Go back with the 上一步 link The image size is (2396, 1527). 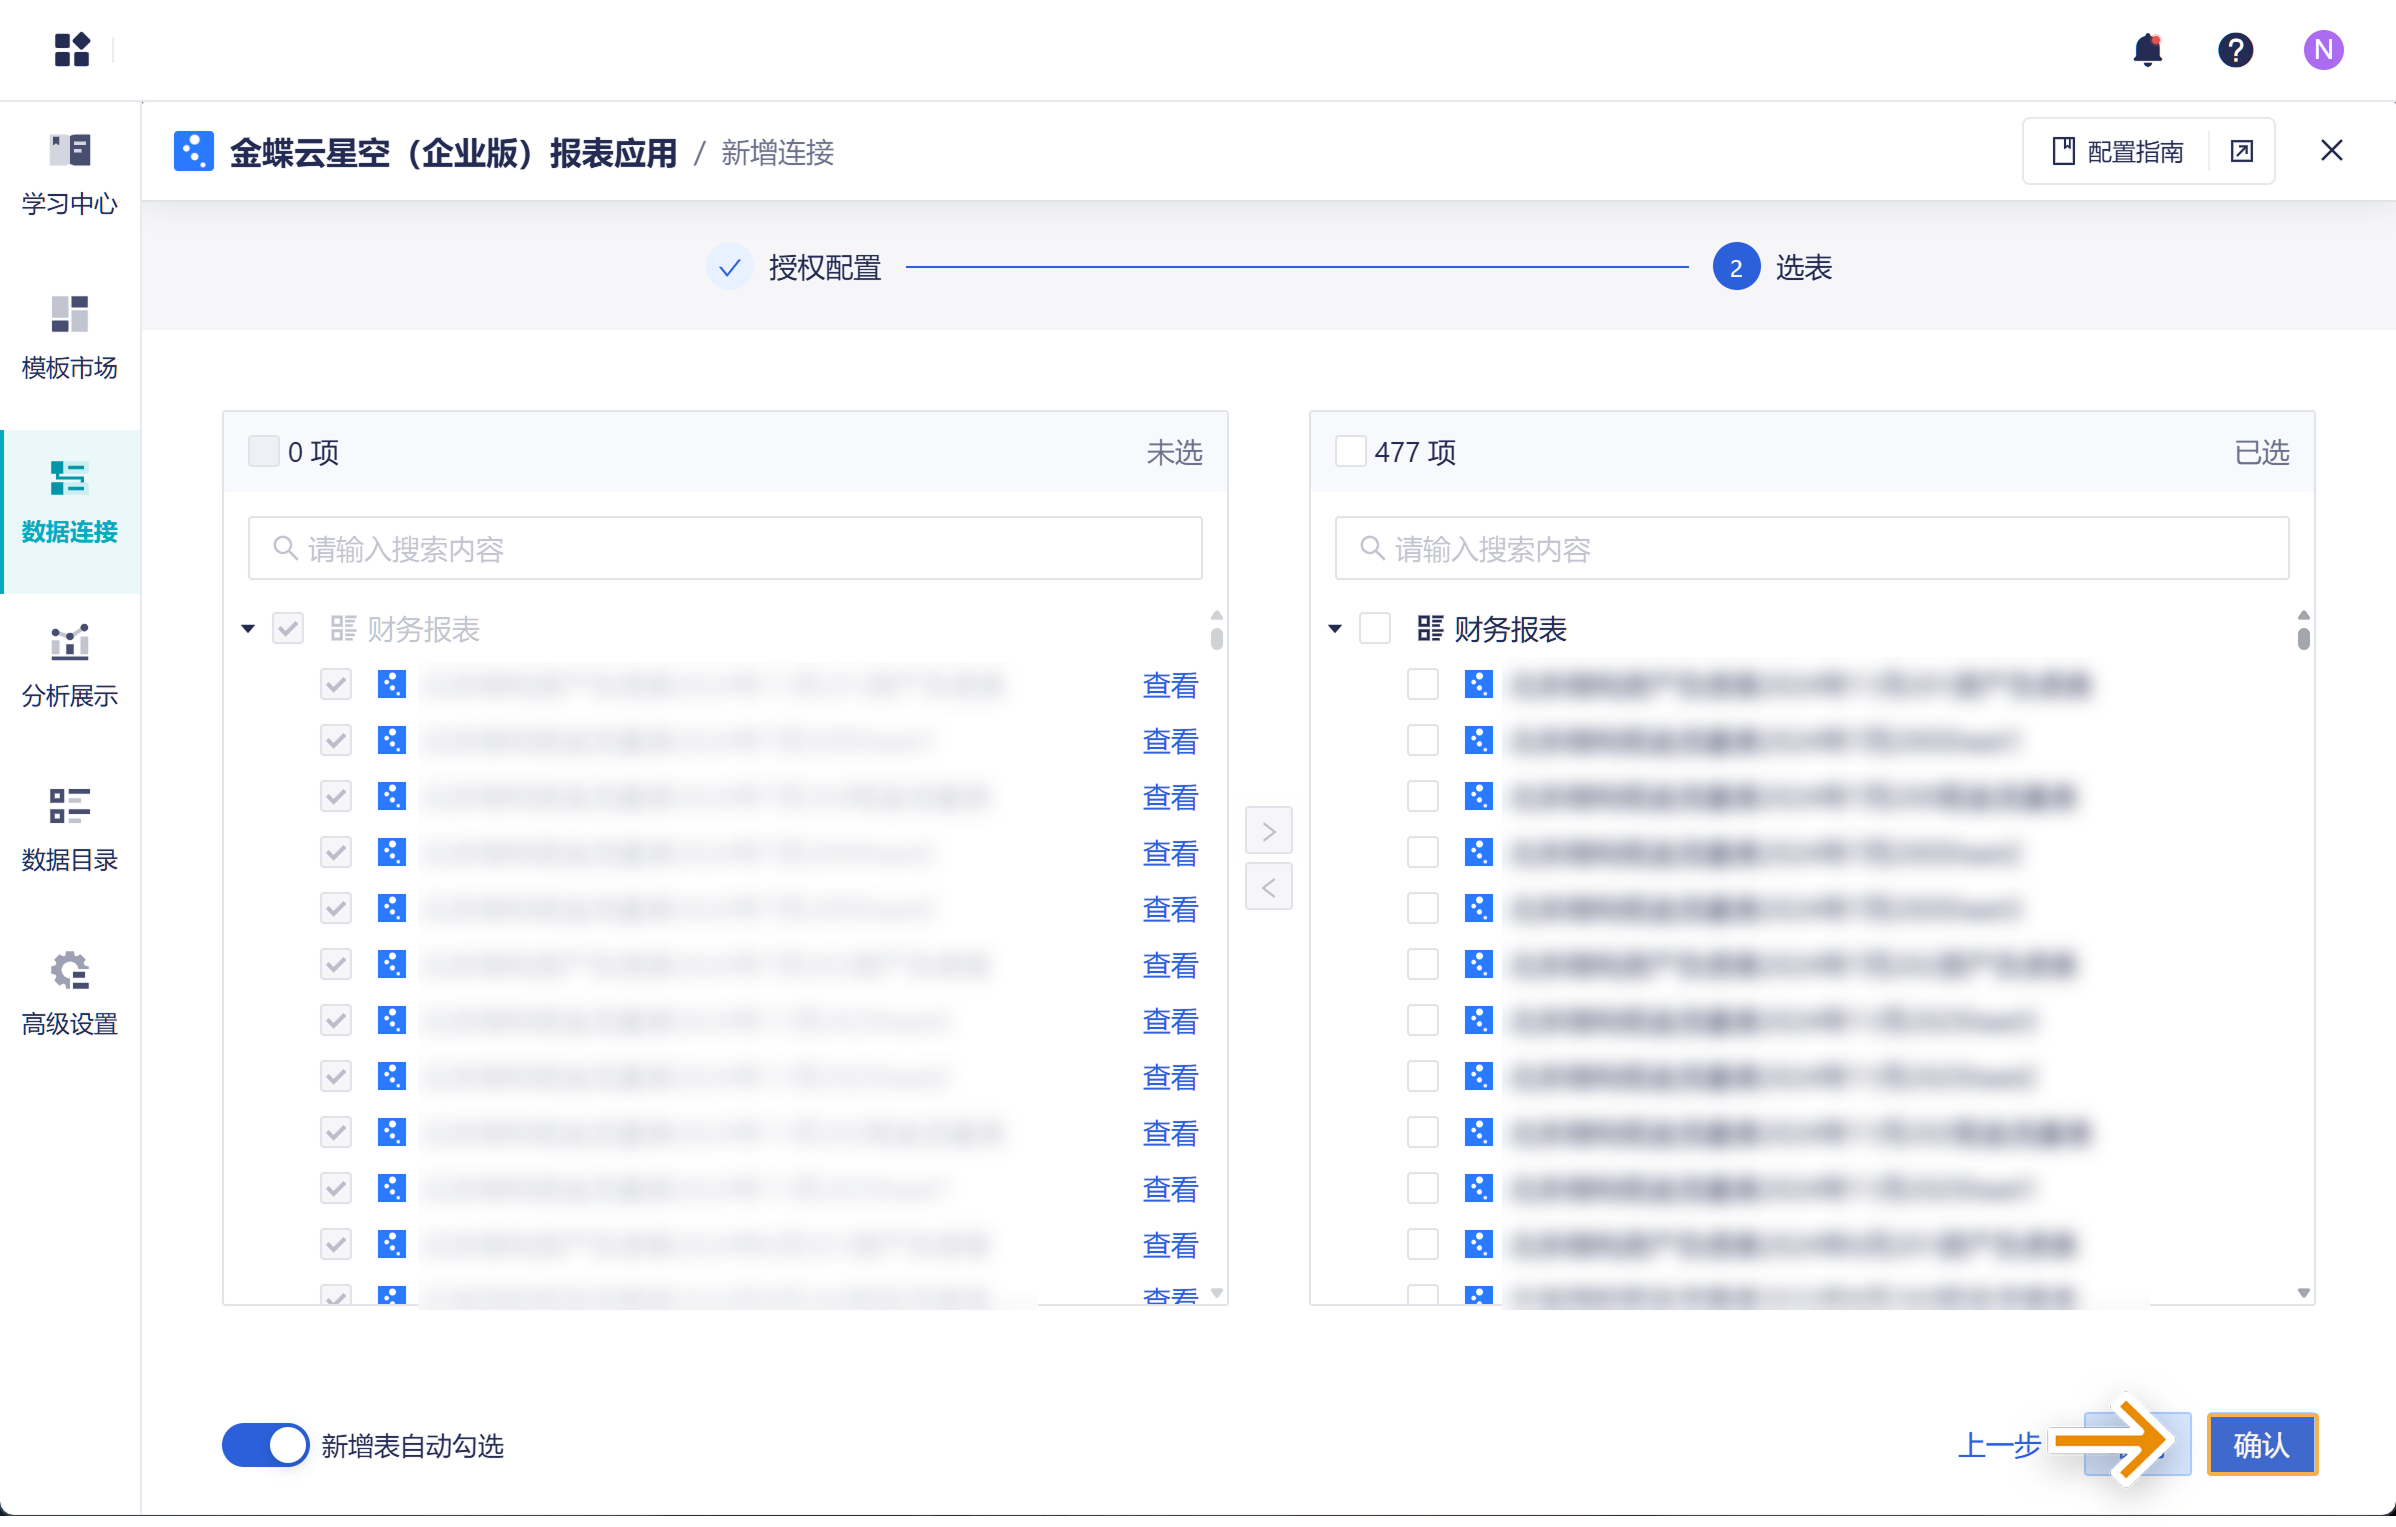coord(1998,1445)
